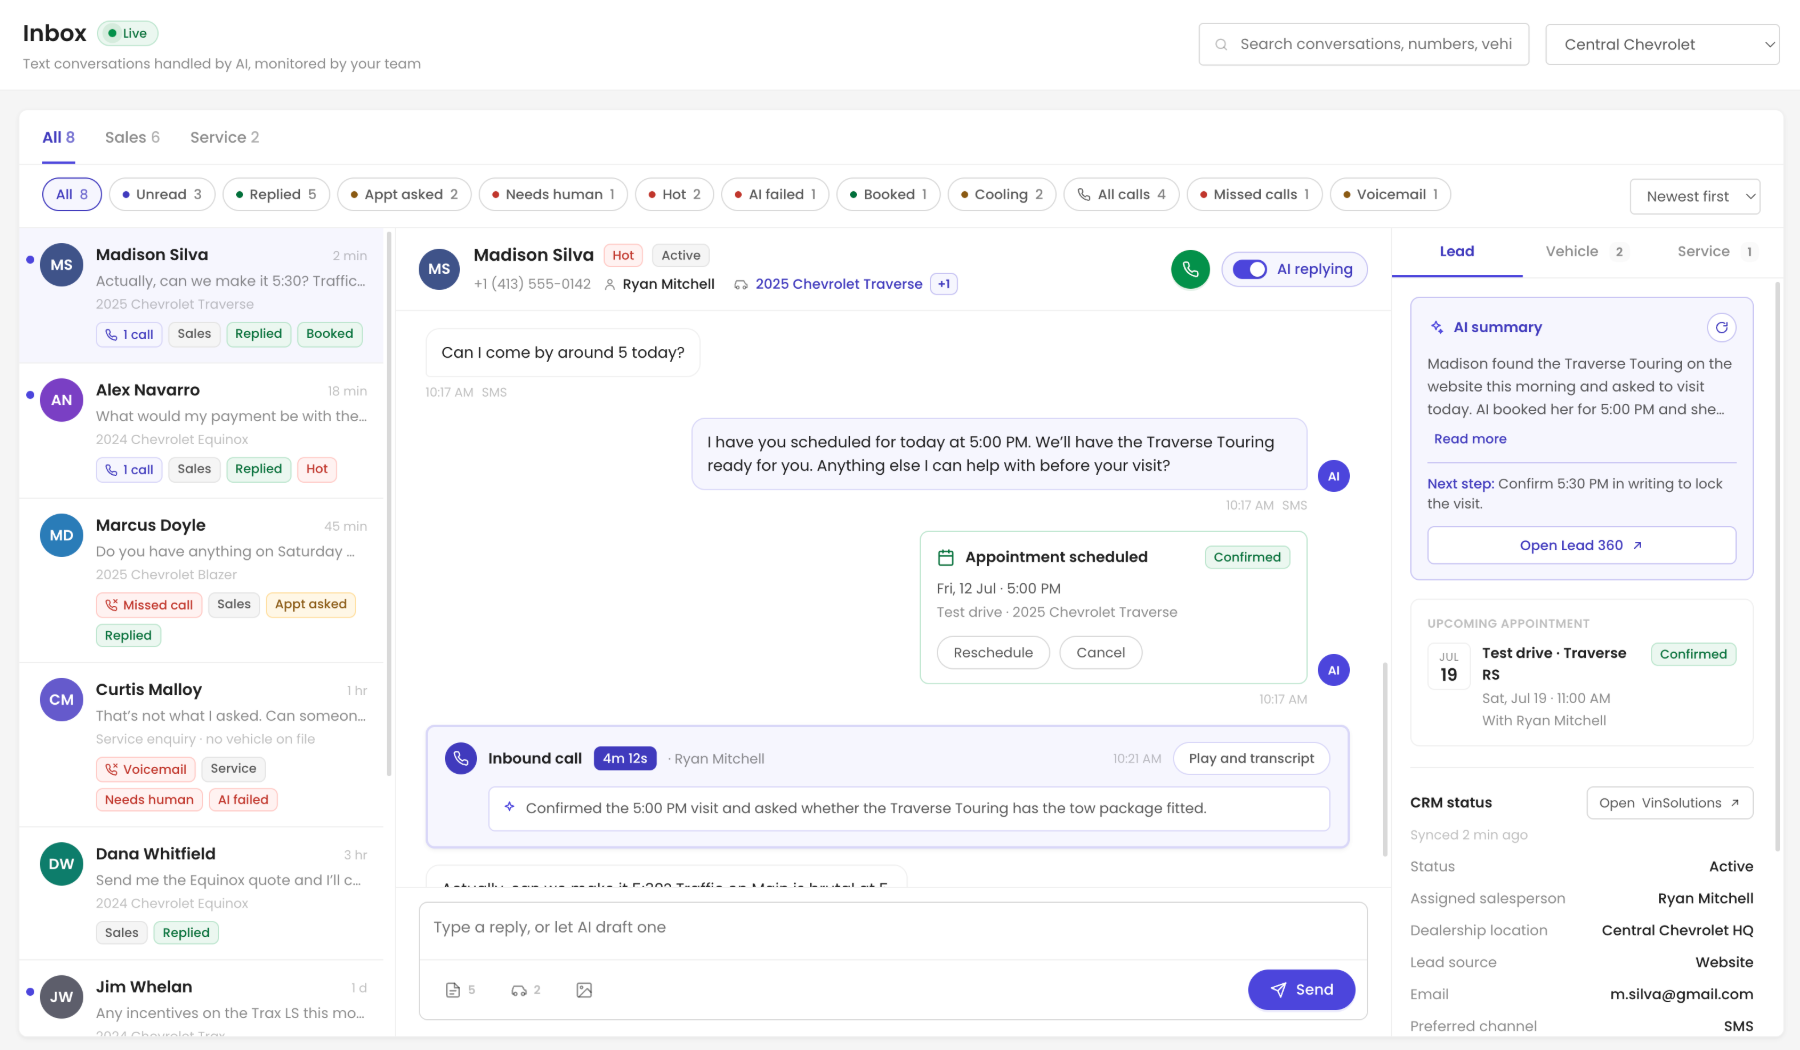Open Dana Whitfield's conversation
Viewport: 1800px width, 1050px height.
pos(203,893)
